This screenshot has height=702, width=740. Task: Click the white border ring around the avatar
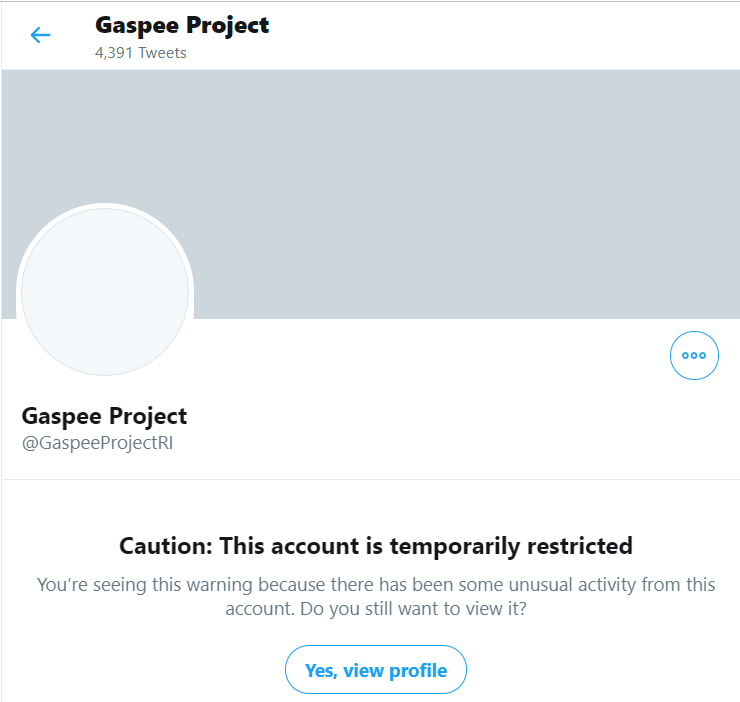click(105, 206)
